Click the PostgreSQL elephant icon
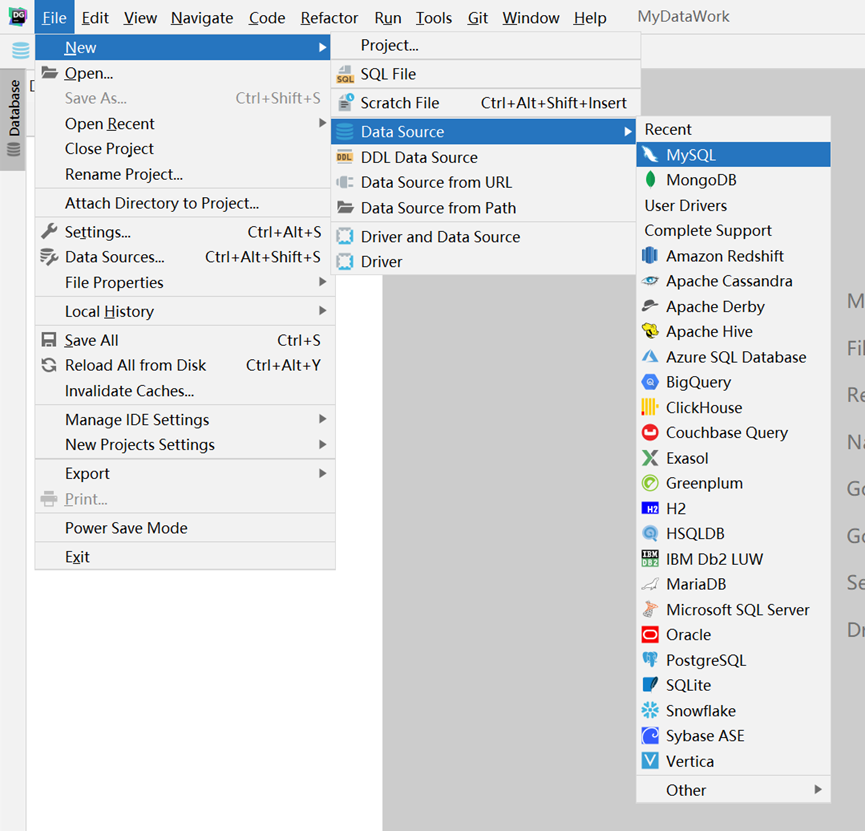Viewport: 865px width, 831px height. point(650,660)
